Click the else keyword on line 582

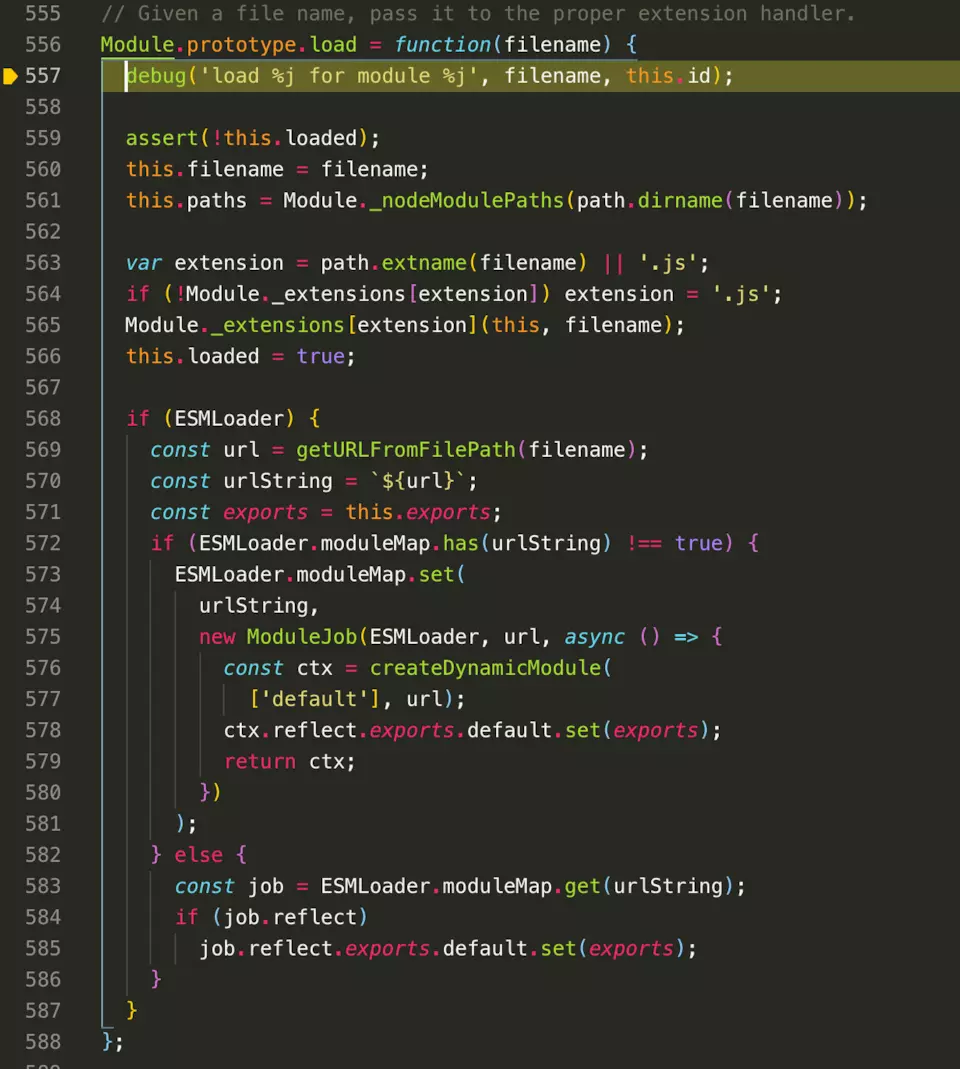pos(198,855)
